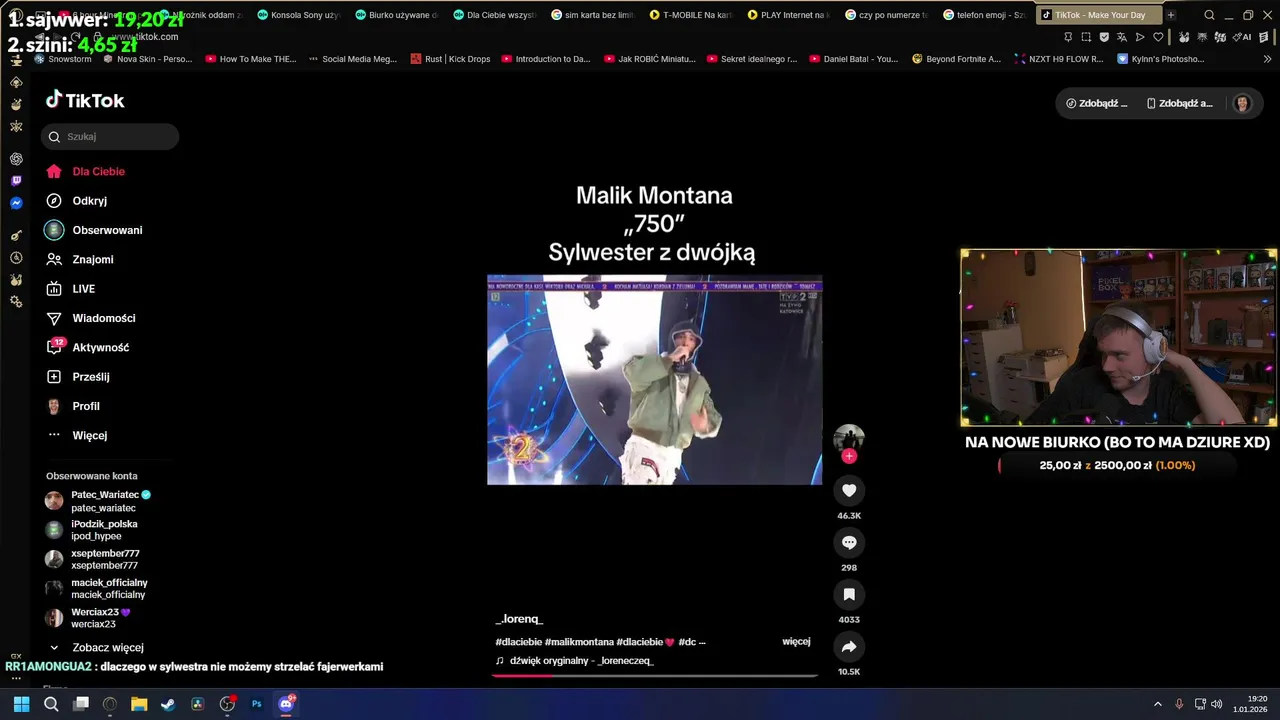Screen dimensions: 1280x720
Task: Open the Rust Kick Drops bookmark
Action: tap(450, 59)
